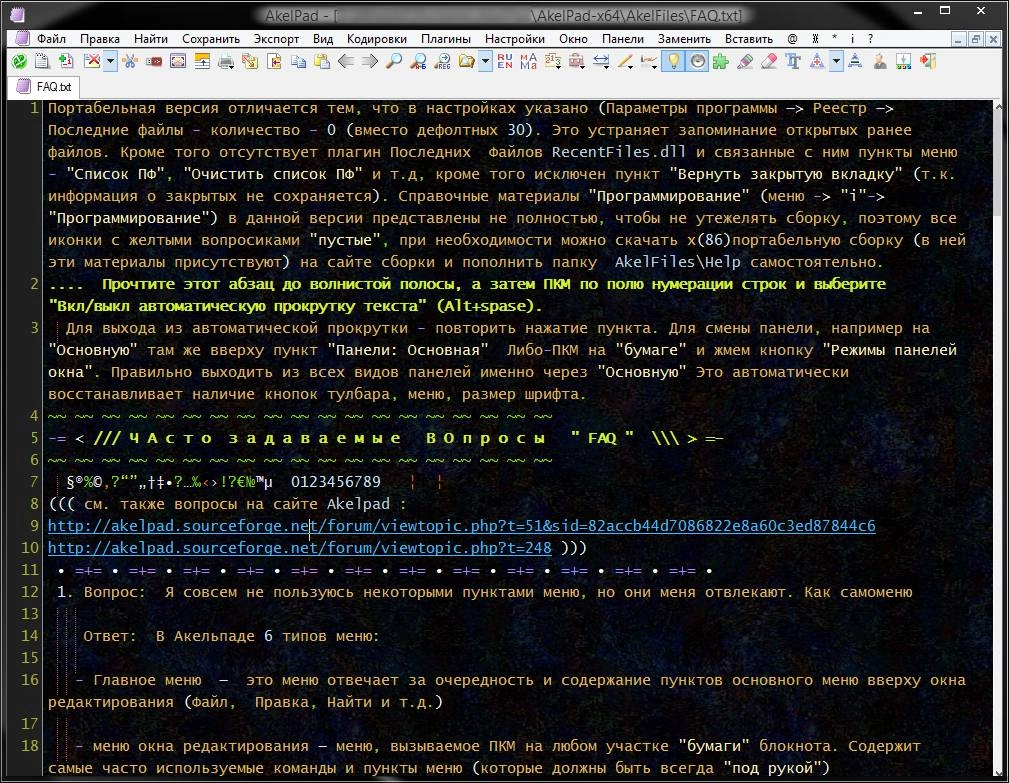Screen dimensions: 1009x783
Task: Open the Кодировки menu
Action: click(376, 39)
